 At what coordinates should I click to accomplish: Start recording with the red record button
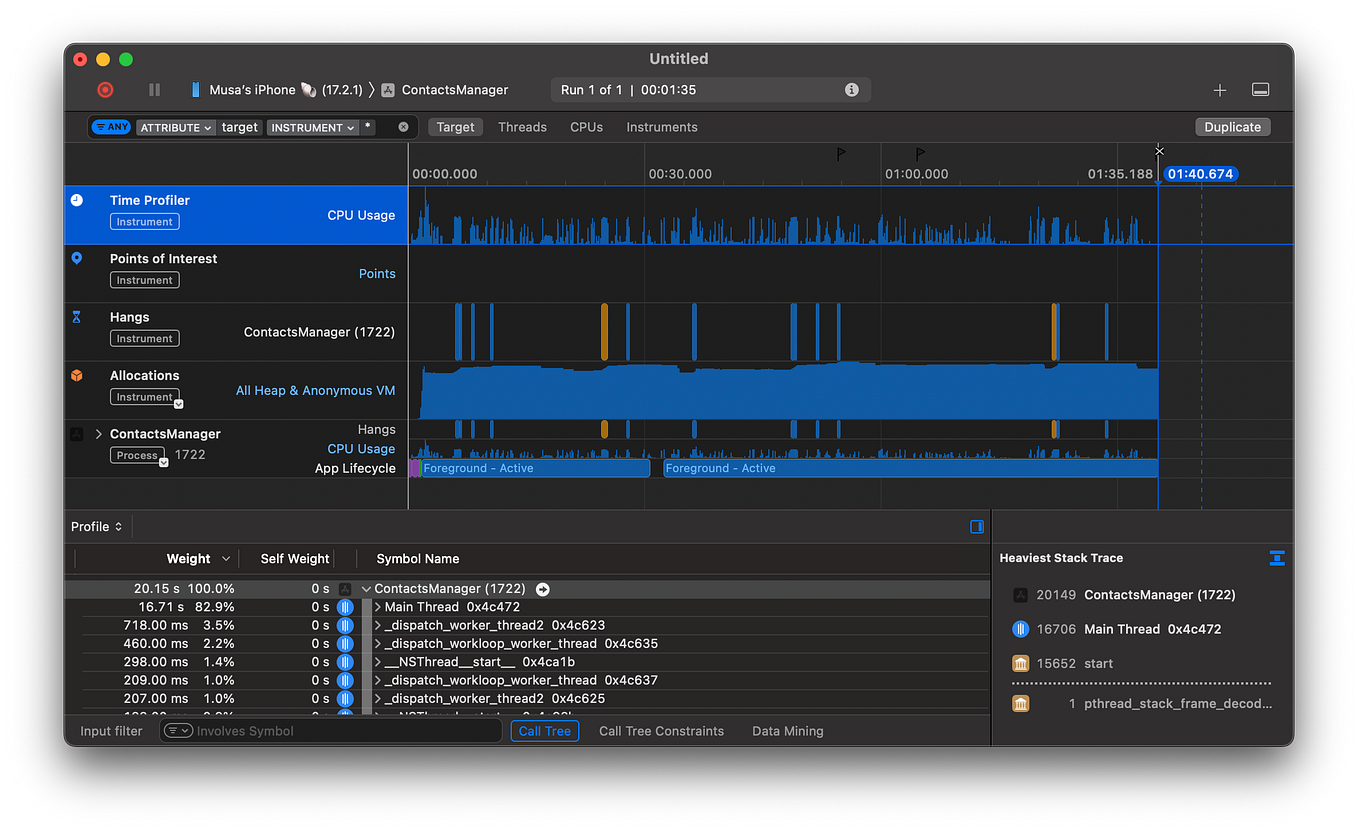(x=105, y=89)
